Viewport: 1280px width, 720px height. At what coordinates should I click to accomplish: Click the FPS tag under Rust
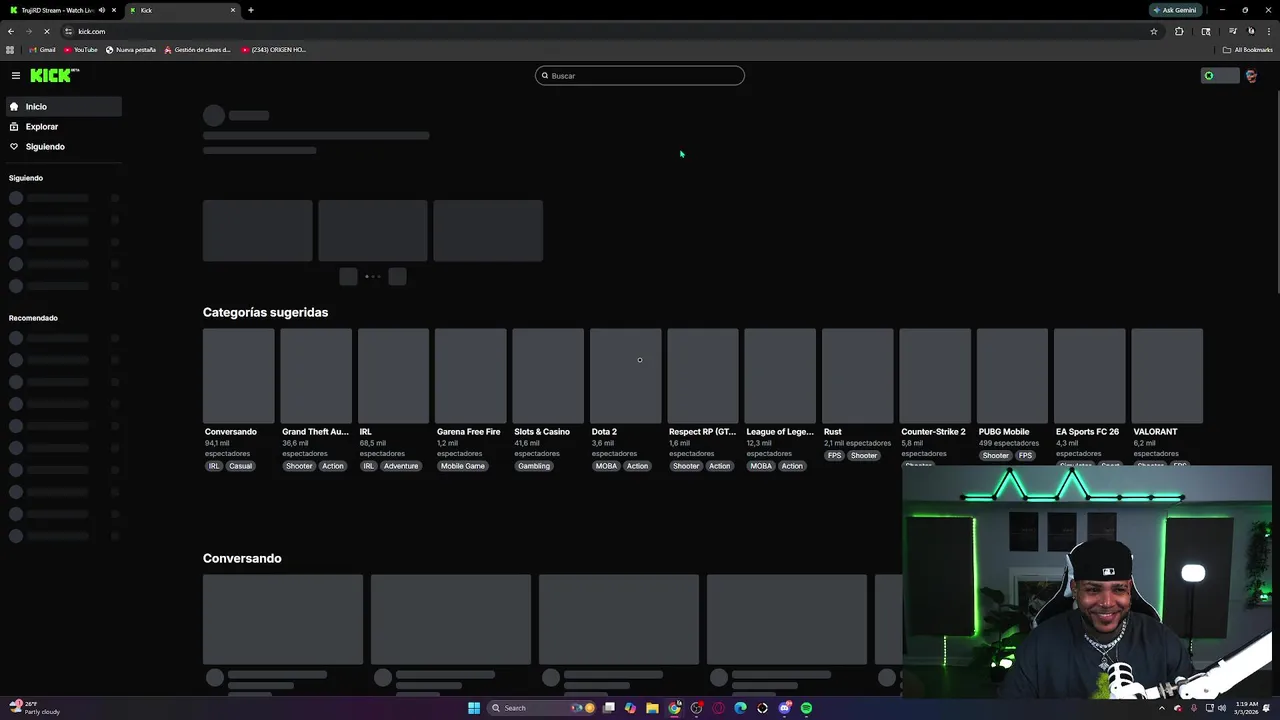(x=834, y=456)
